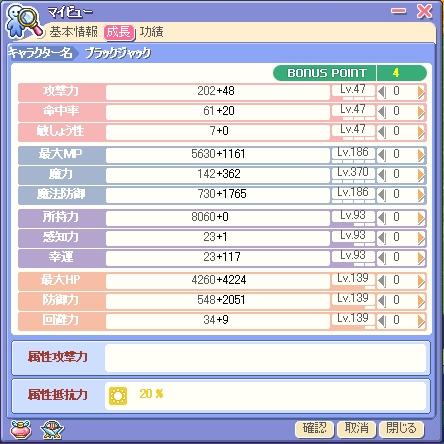Image resolution: width=444 pixels, height=444 pixels.
Task: Click the magnifier My View icon
Action: coord(24,22)
